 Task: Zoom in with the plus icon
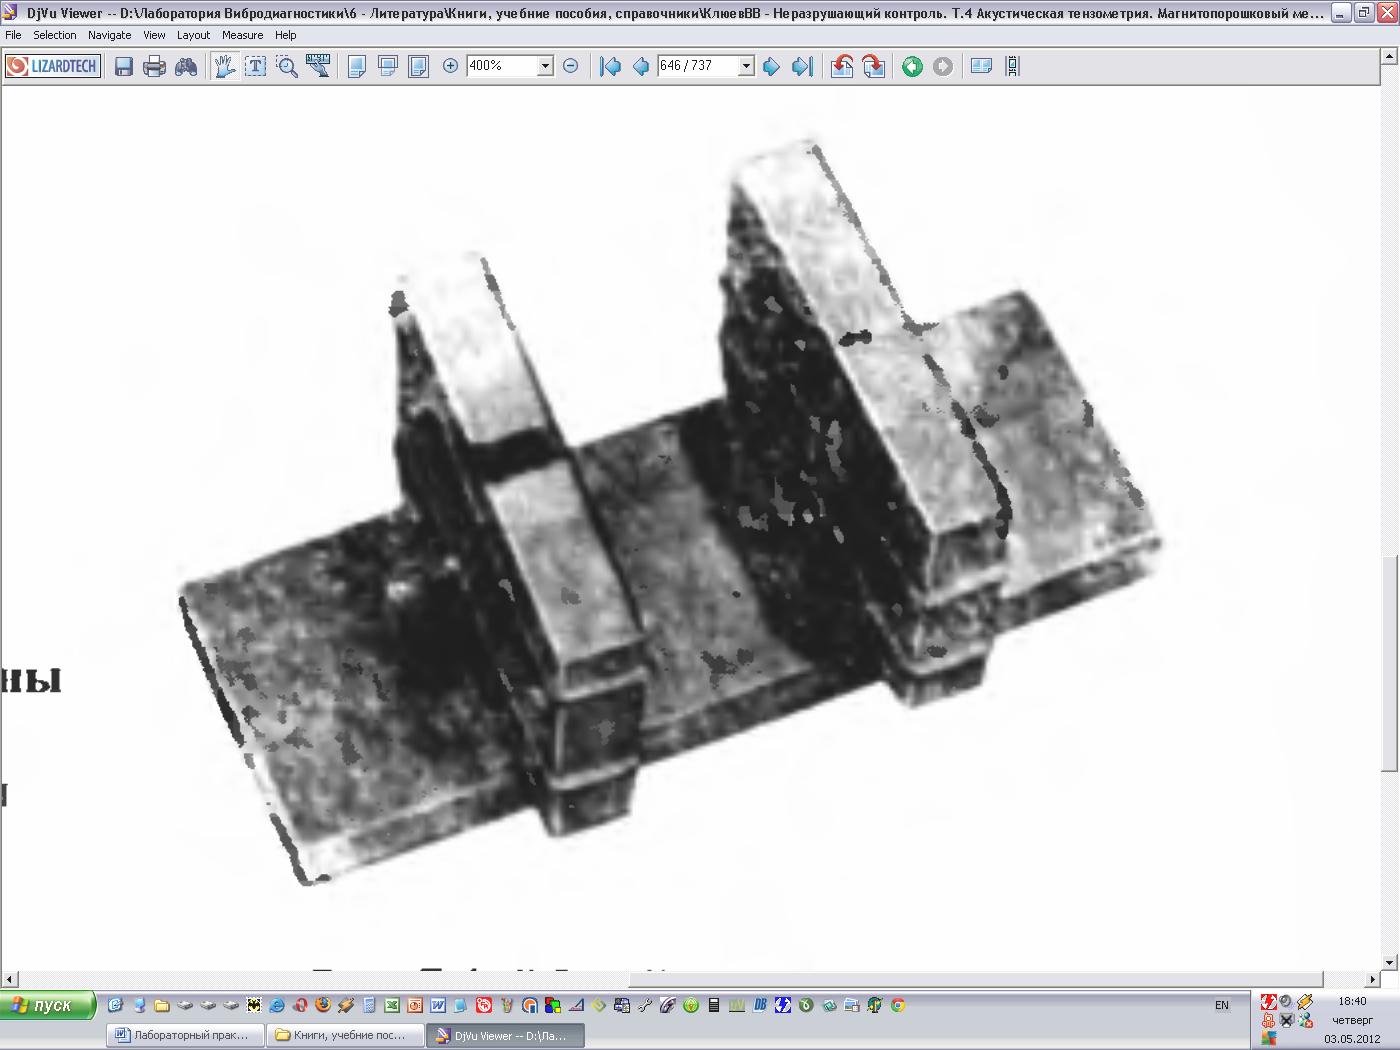[x=450, y=66]
